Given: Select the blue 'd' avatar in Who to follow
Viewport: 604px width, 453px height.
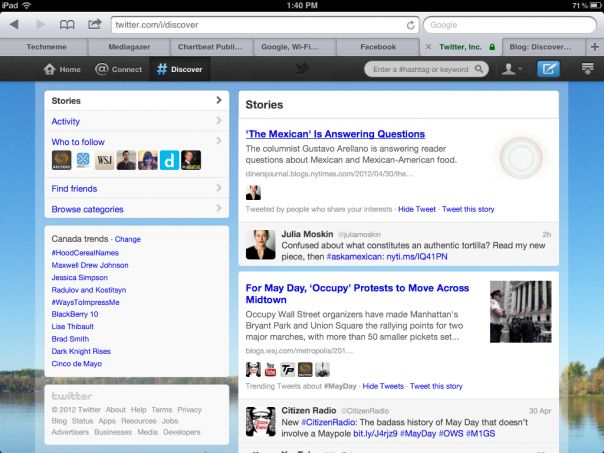Looking at the screenshot, I should [x=169, y=160].
